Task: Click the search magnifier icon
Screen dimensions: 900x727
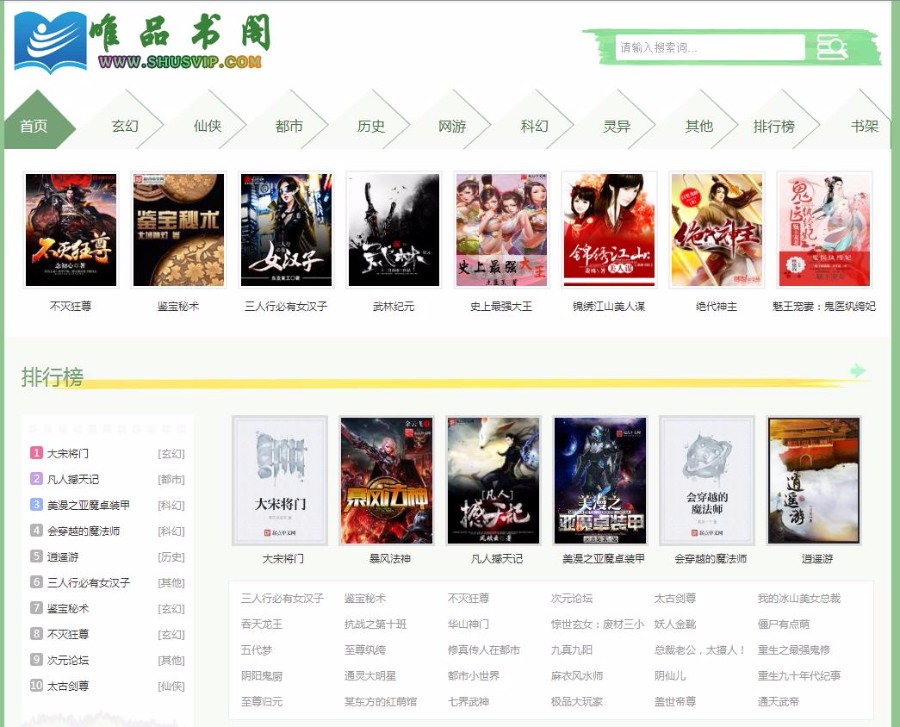Action: point(832,47)
